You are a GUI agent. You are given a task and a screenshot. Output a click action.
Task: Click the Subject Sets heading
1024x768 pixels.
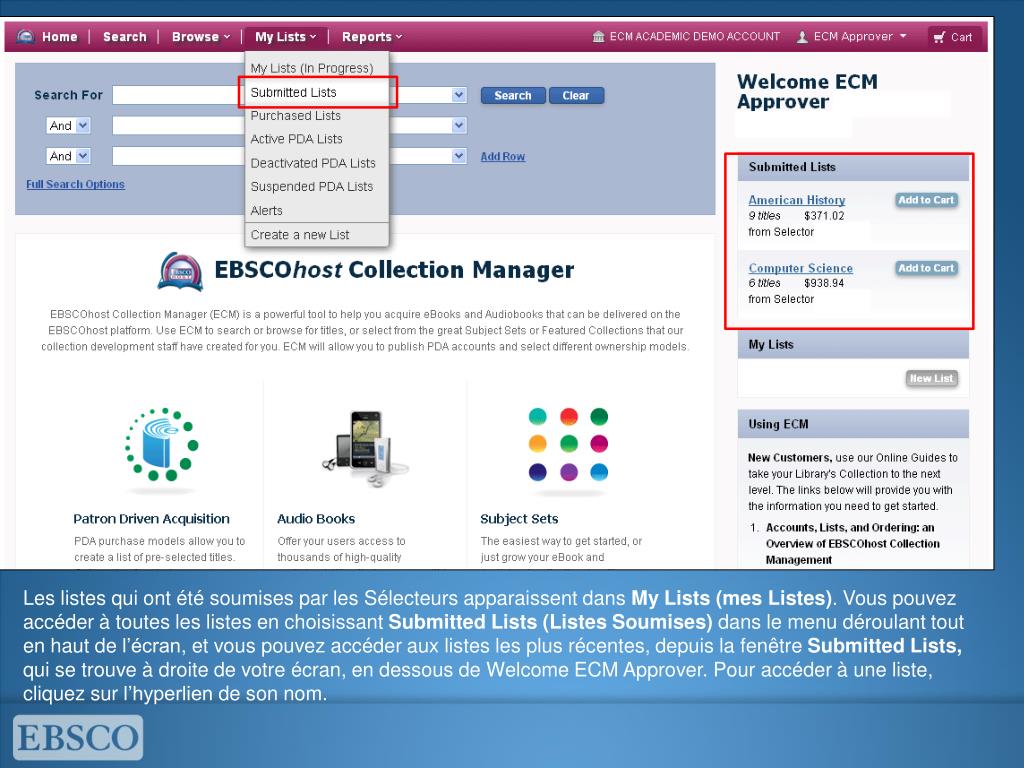click(x=519, y=519)
